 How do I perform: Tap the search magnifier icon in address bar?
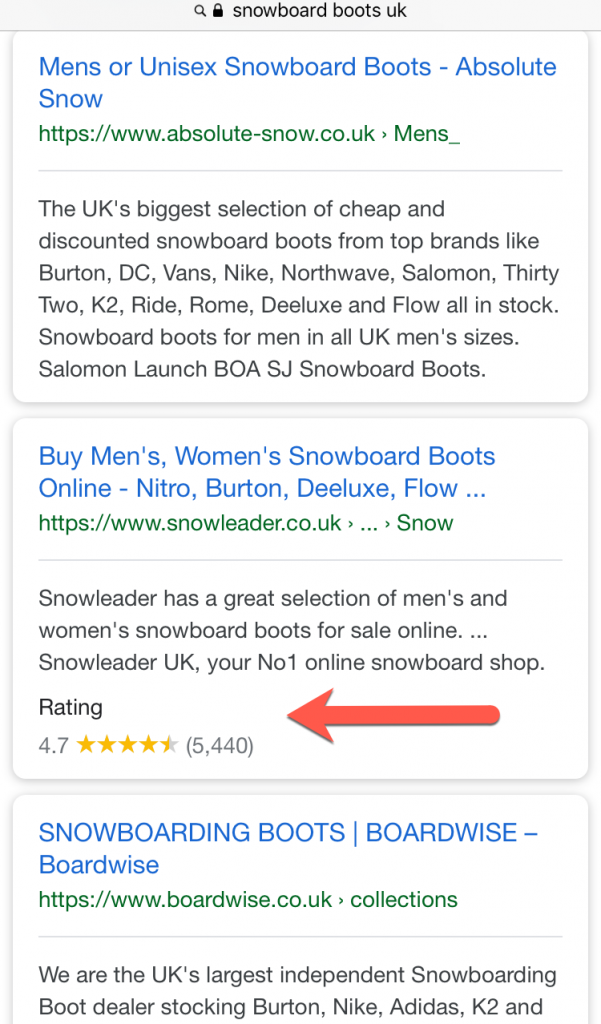tap(200, 11)
